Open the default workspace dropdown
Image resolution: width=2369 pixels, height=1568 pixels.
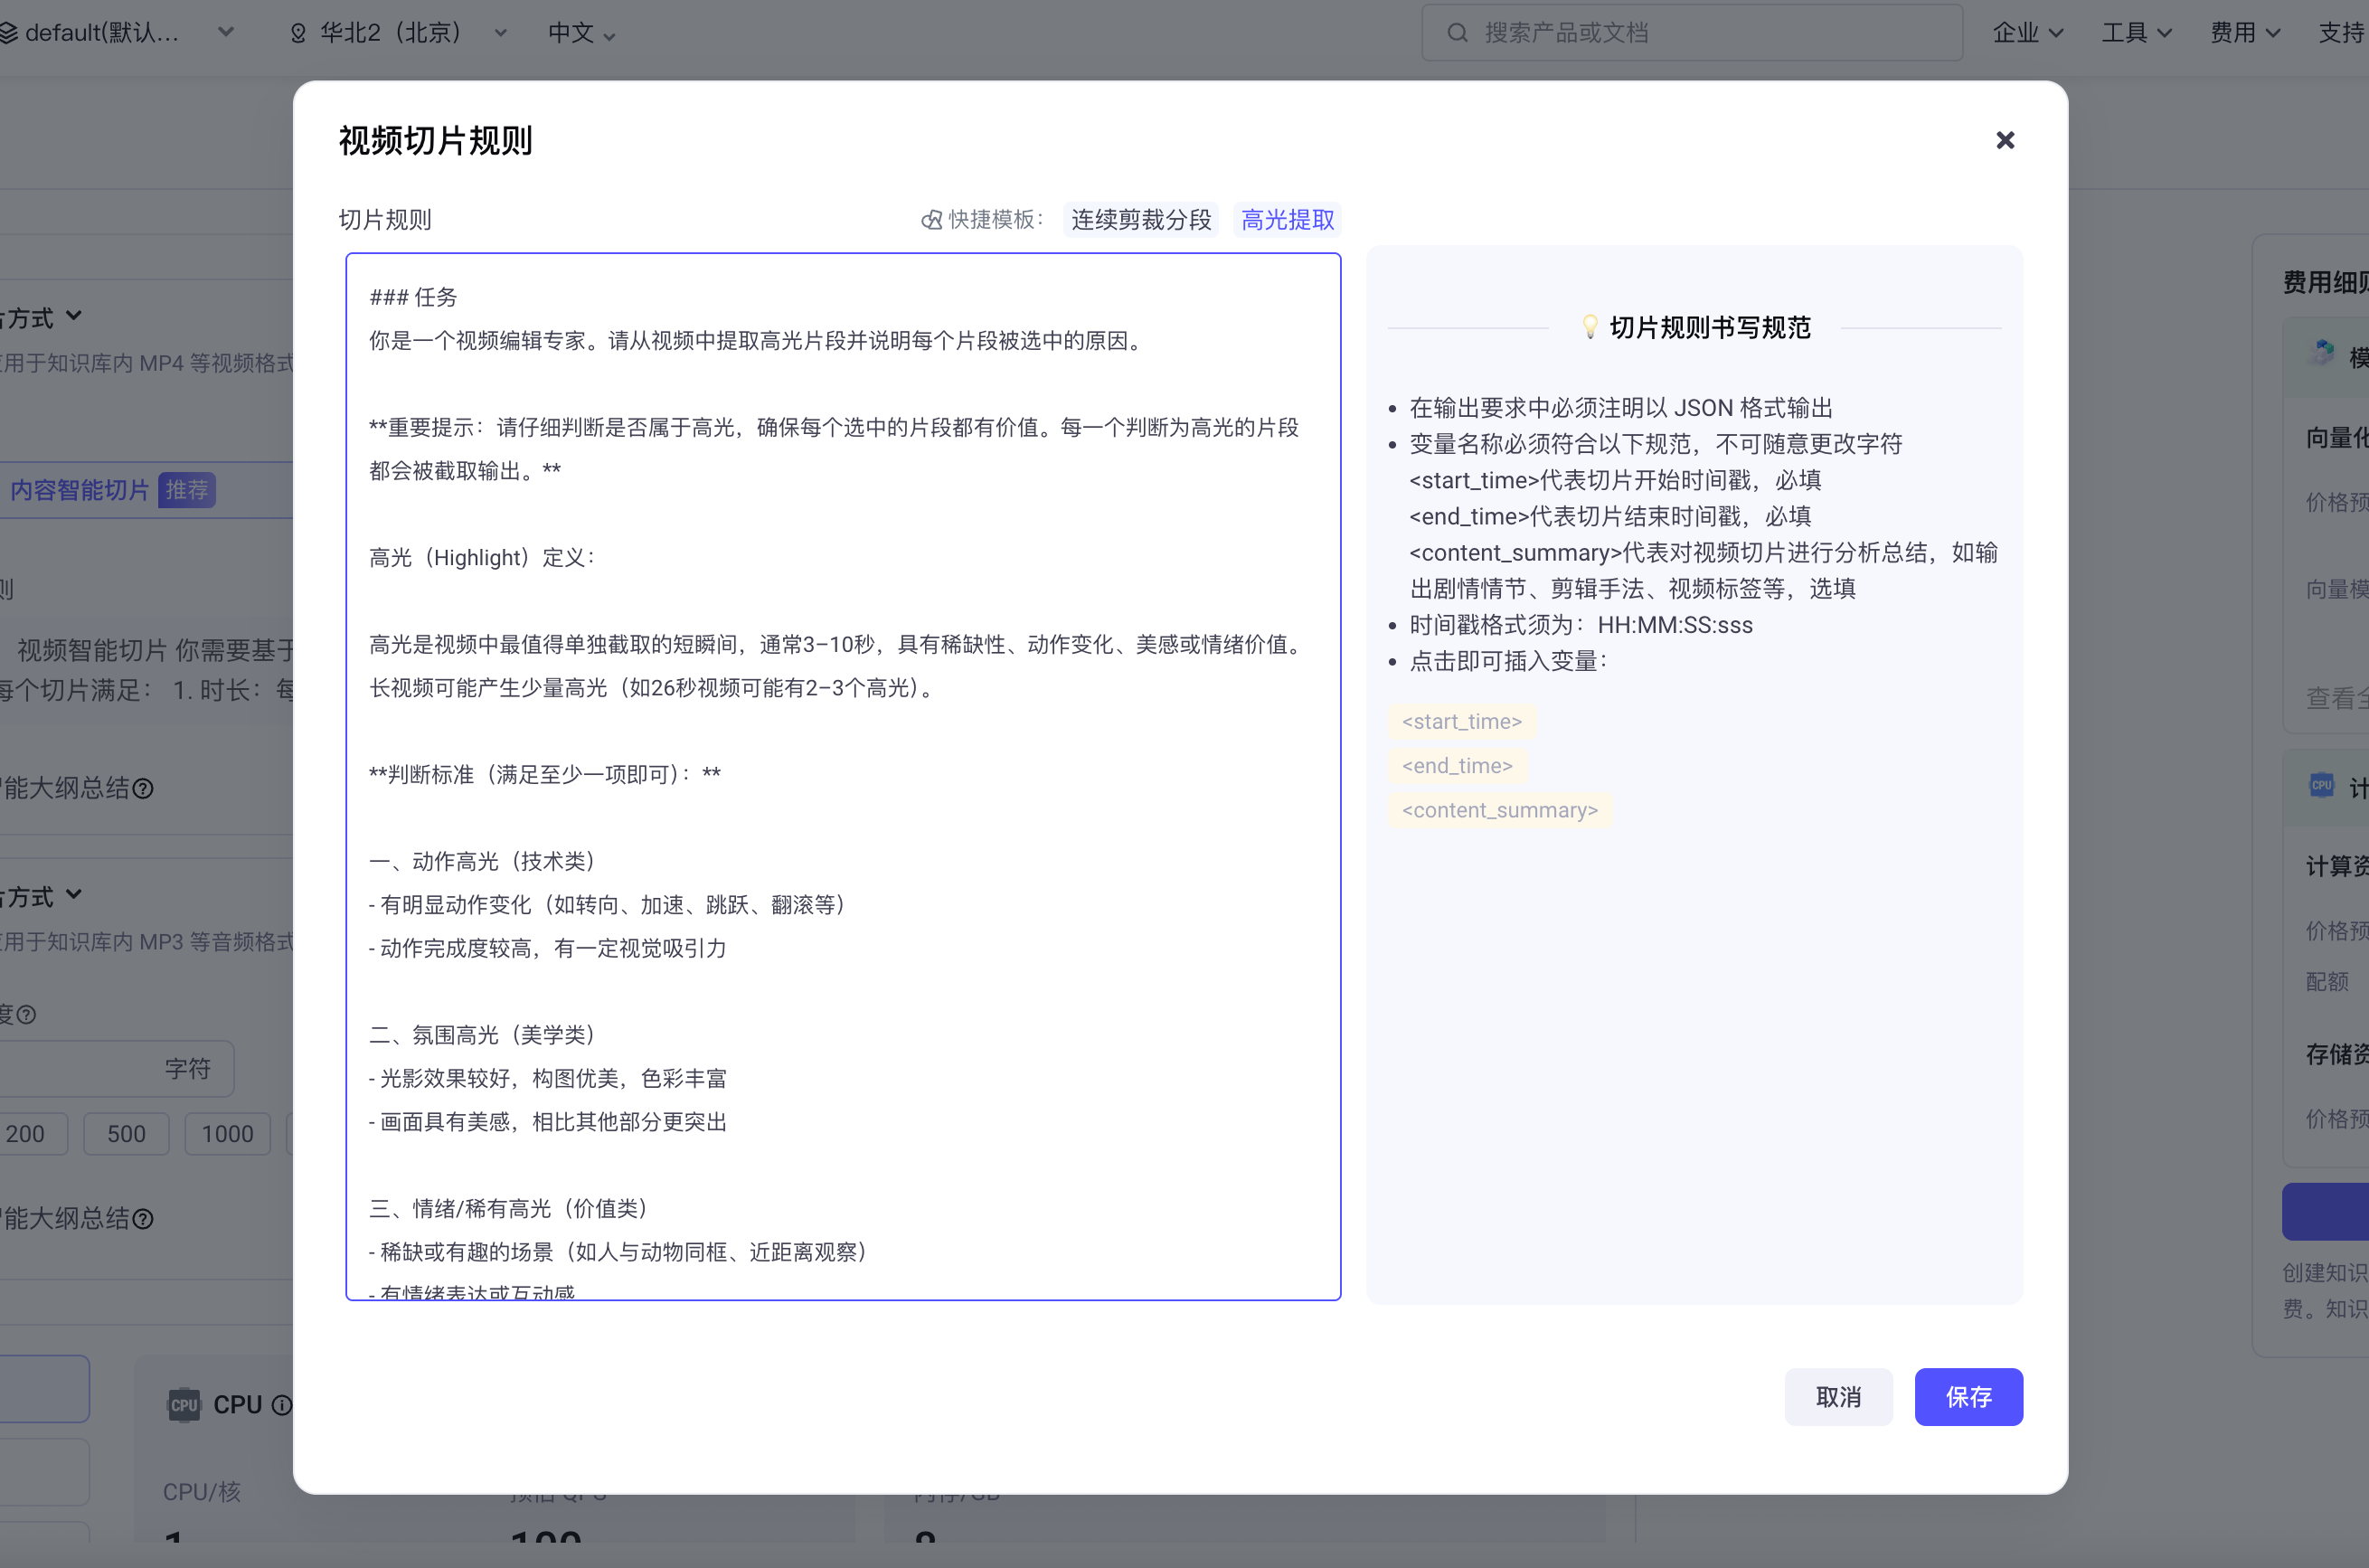click(118, 33)
